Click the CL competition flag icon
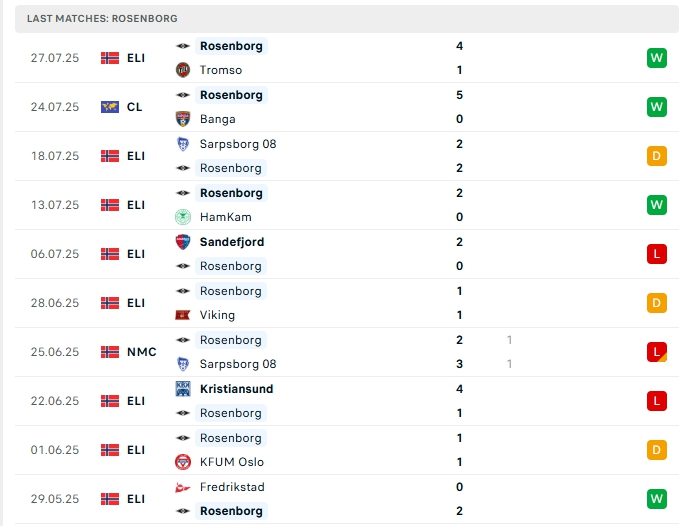691x526 pixels. pyautogui.click(x=110, y=107)
